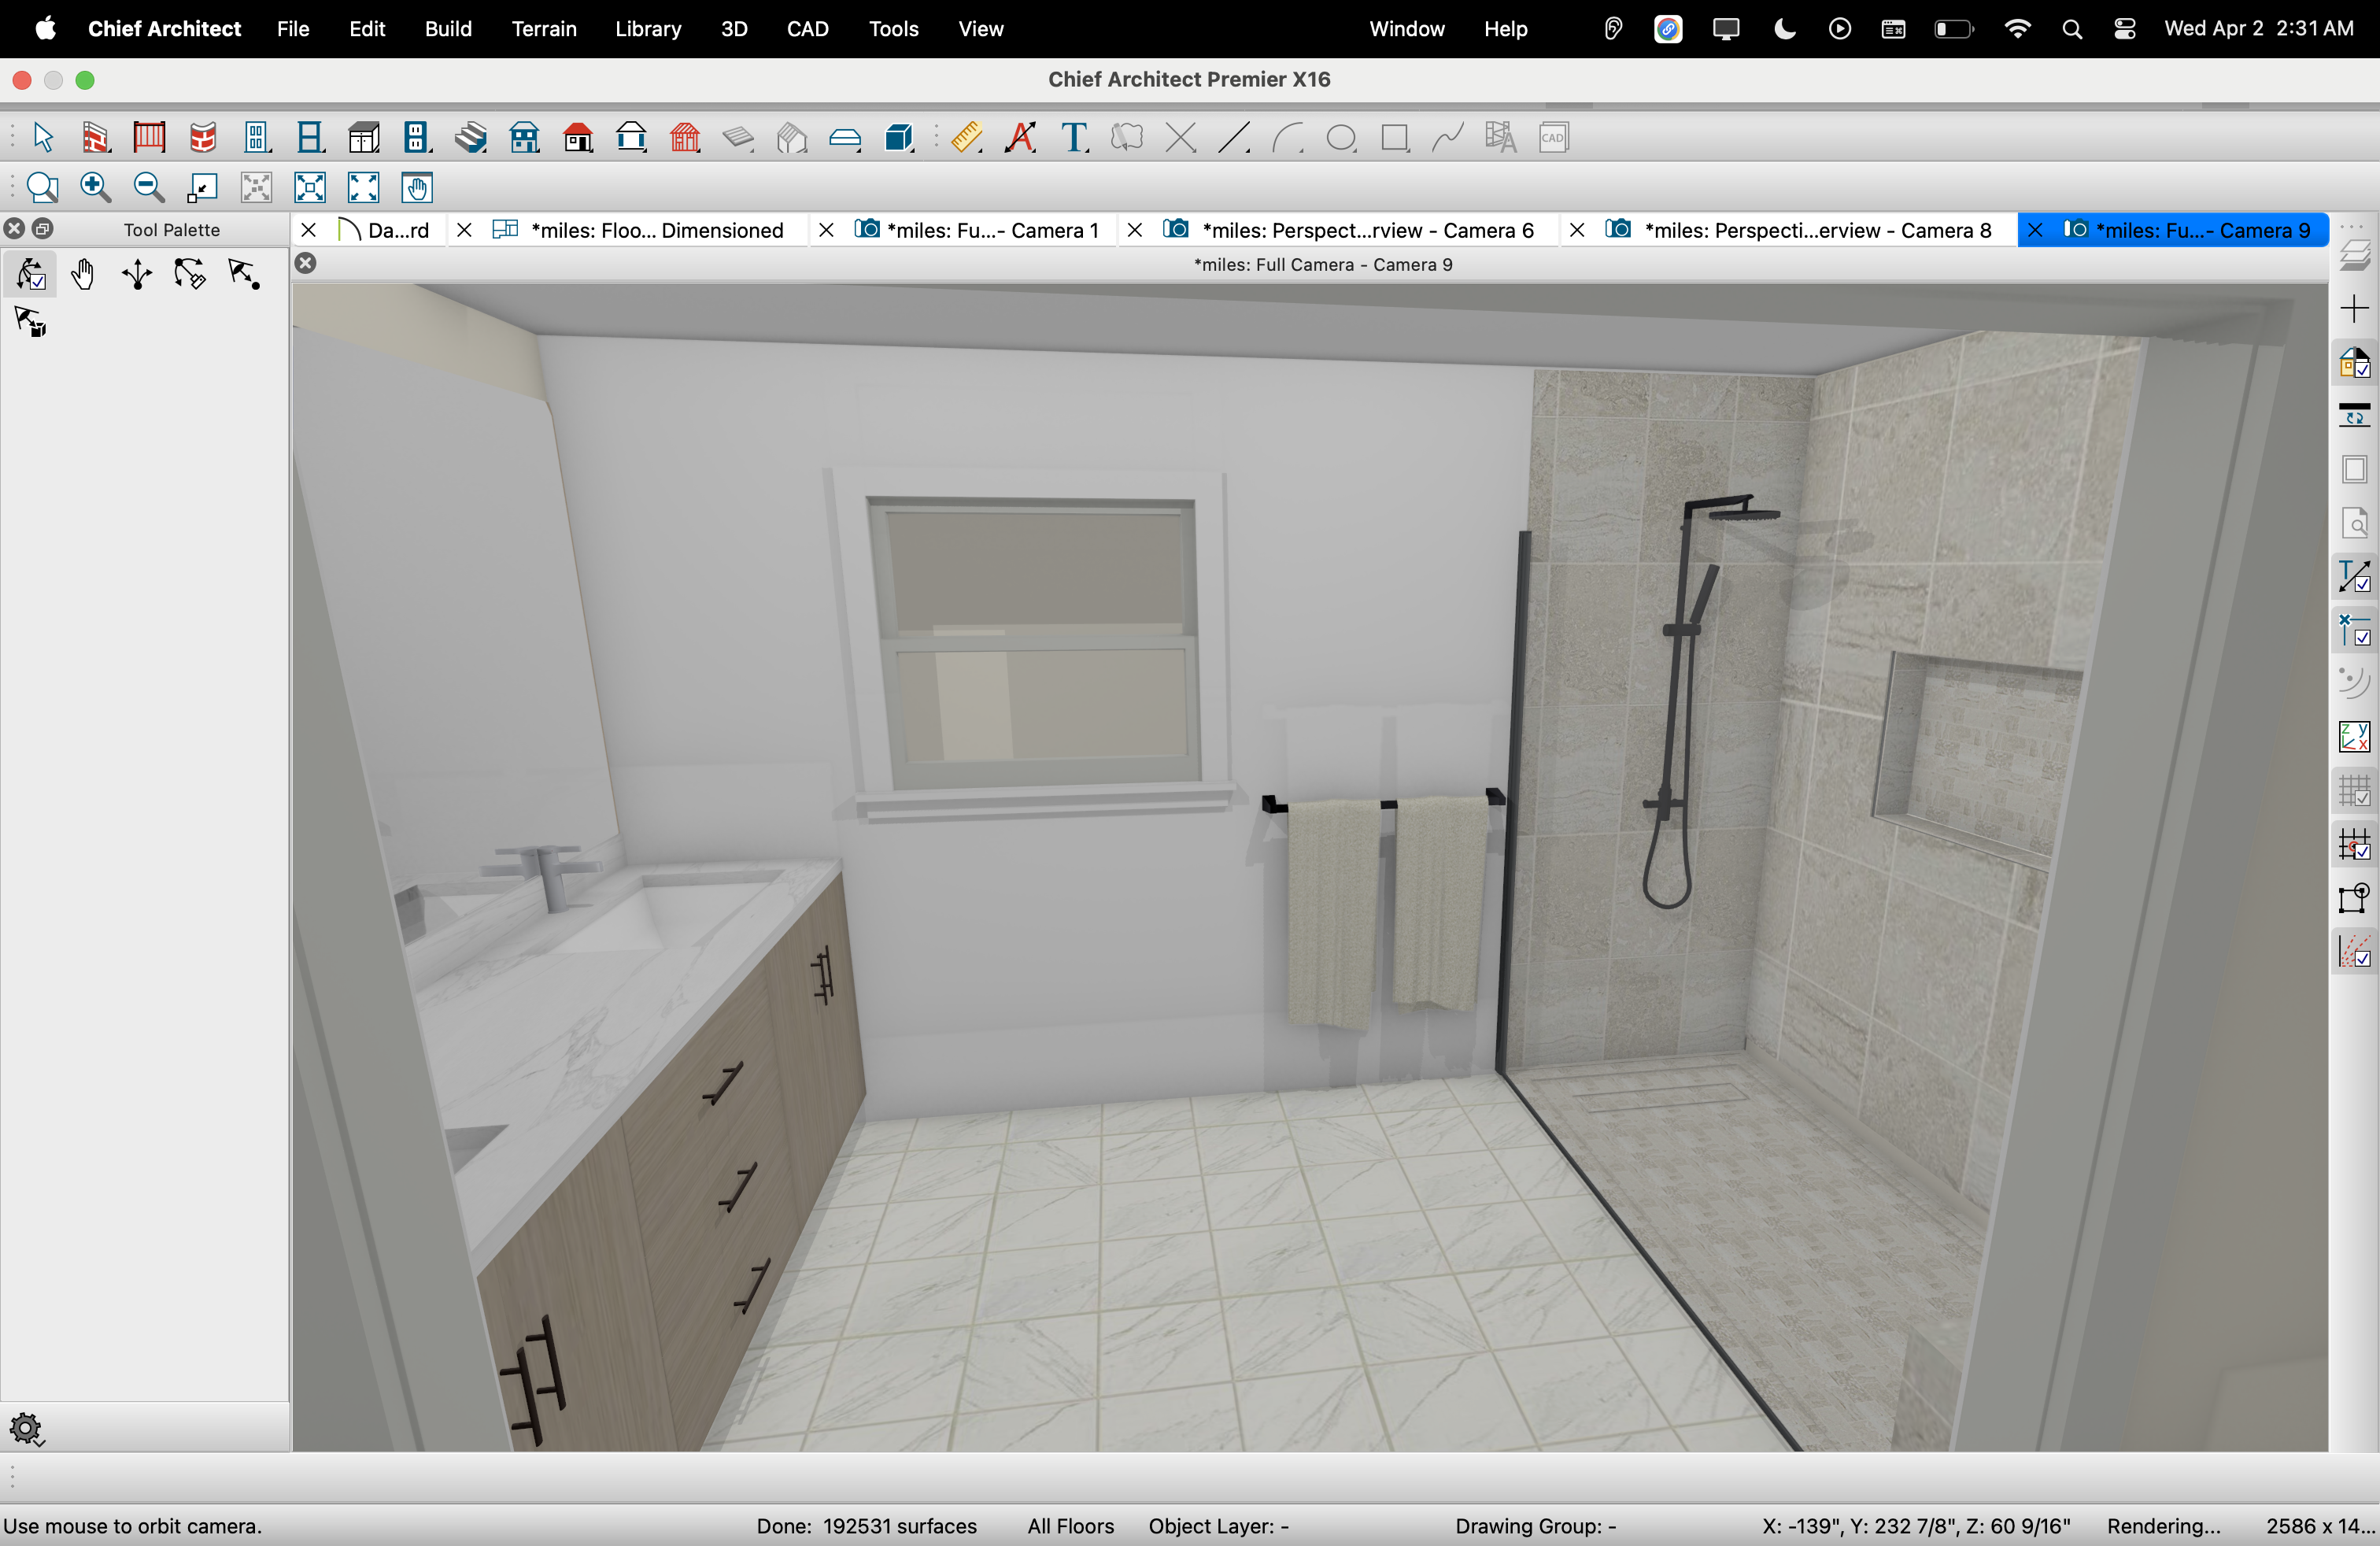This screenshot has height=1546, width=2380.
Task: Choose the ruler Dimension tool
Action: click(966, 137)
